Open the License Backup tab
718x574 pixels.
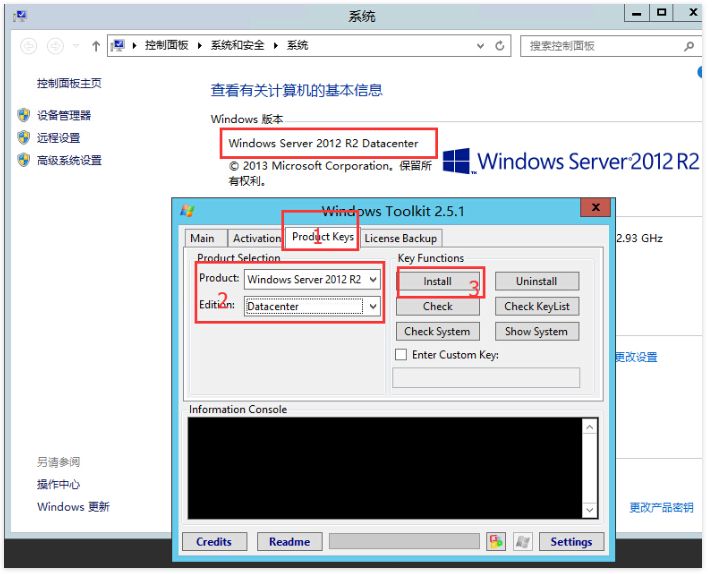(400, 238)
